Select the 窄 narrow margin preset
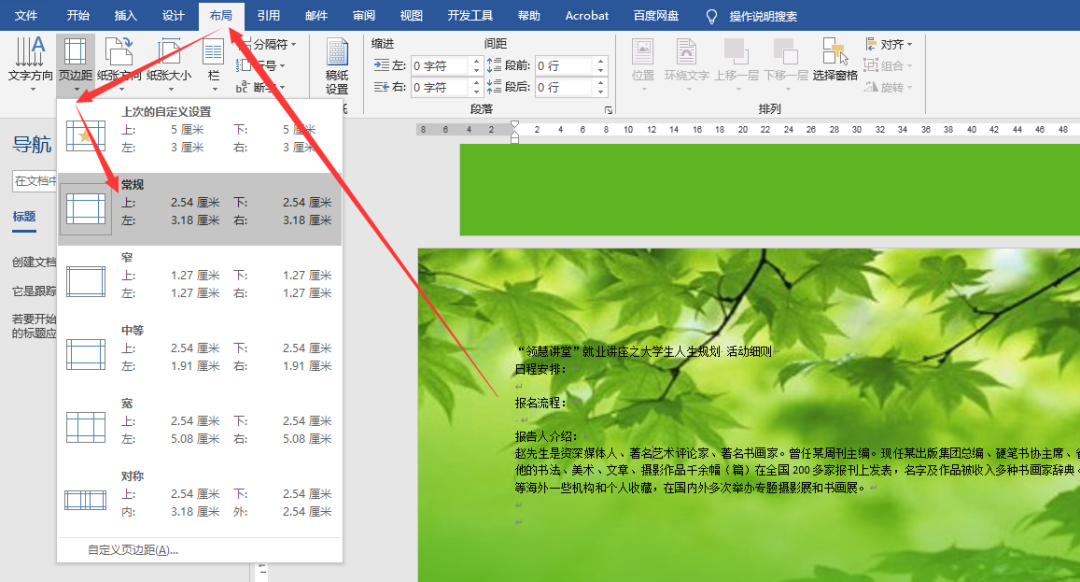Image resolution: width=1080 pixels, height=582 pixels. [x=200, y=282]
